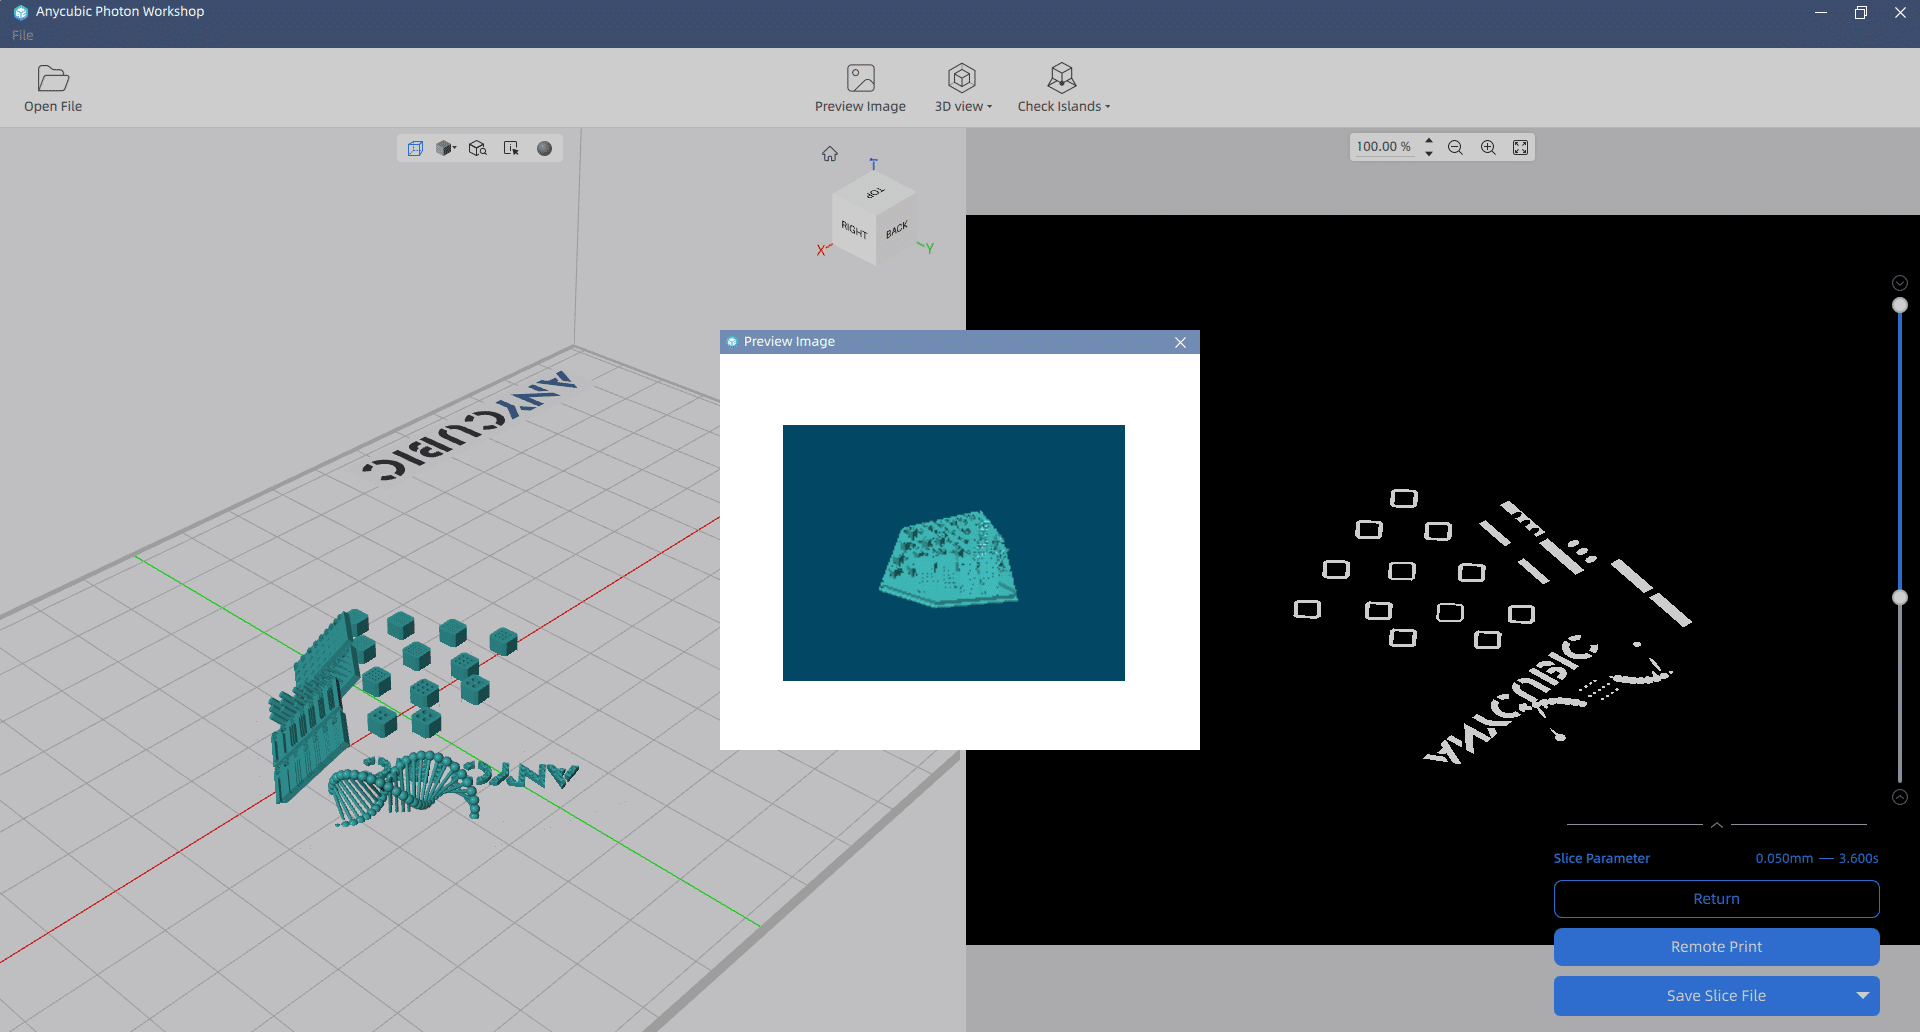Screen dimensions: 1920x1032
Task: Open the Save Slice File dropdown arrow
Action: 1862,995
